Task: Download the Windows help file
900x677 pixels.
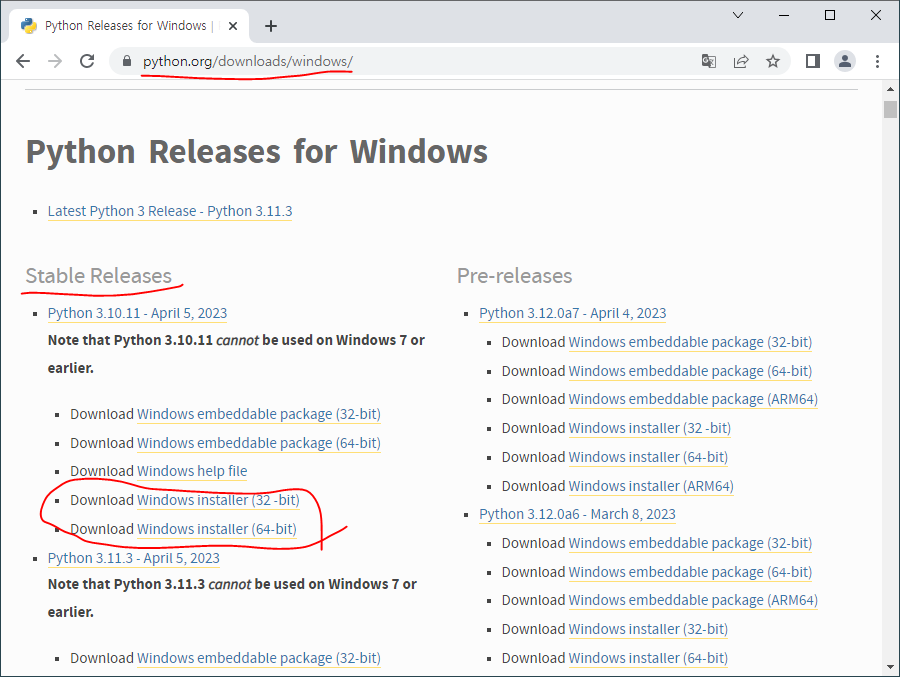Action: pyautogui.click(x=192, y=471)
